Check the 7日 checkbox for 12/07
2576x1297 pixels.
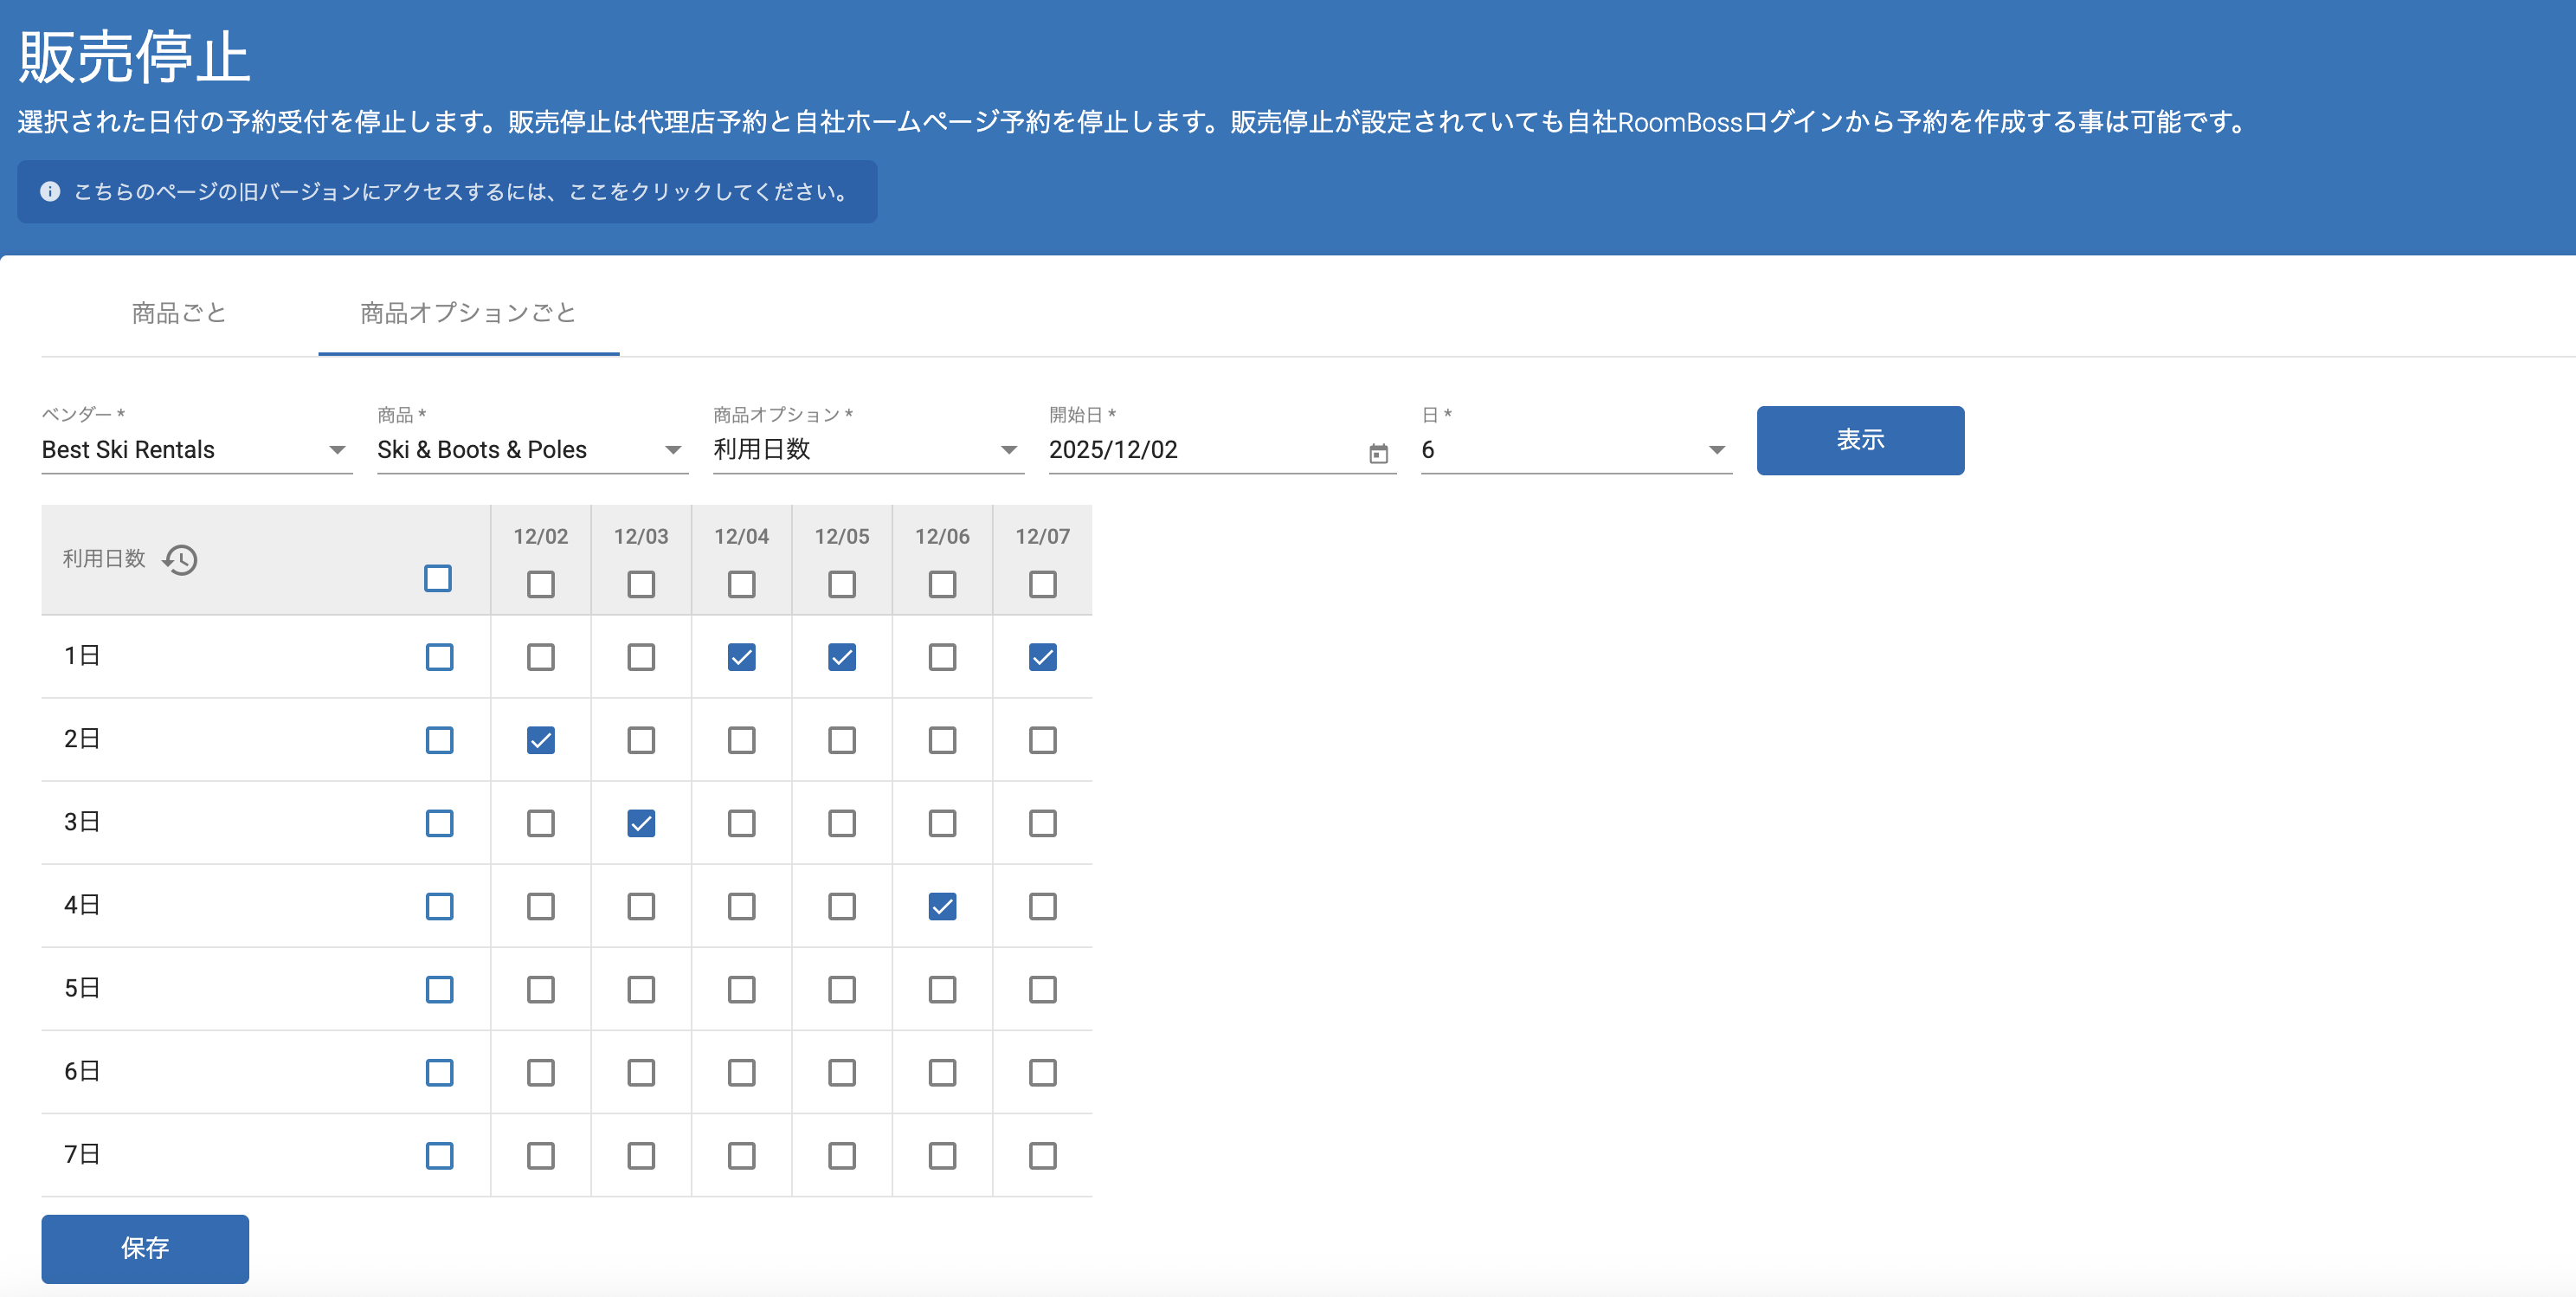[1042, 1155]
